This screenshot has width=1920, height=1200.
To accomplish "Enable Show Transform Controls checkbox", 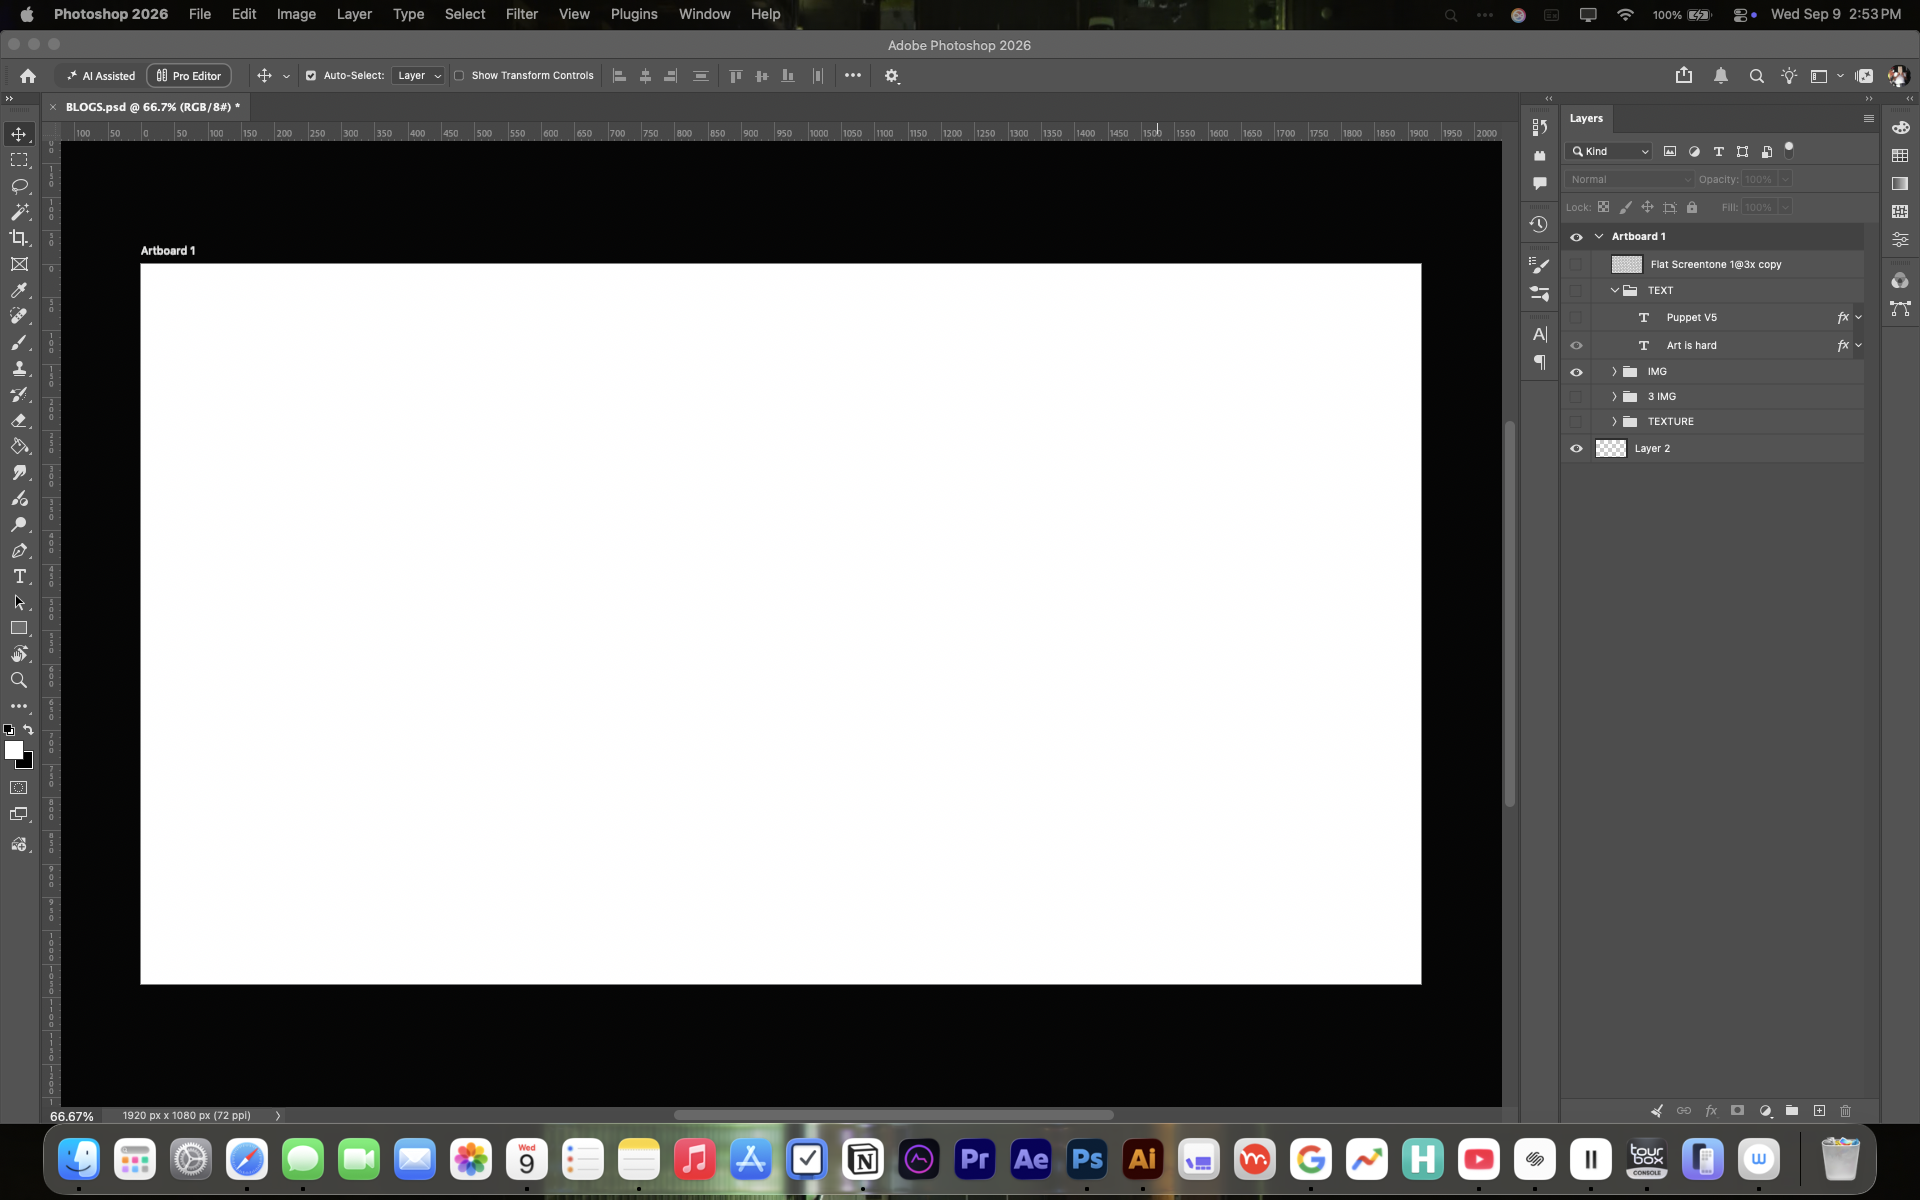I will (459, 76).
